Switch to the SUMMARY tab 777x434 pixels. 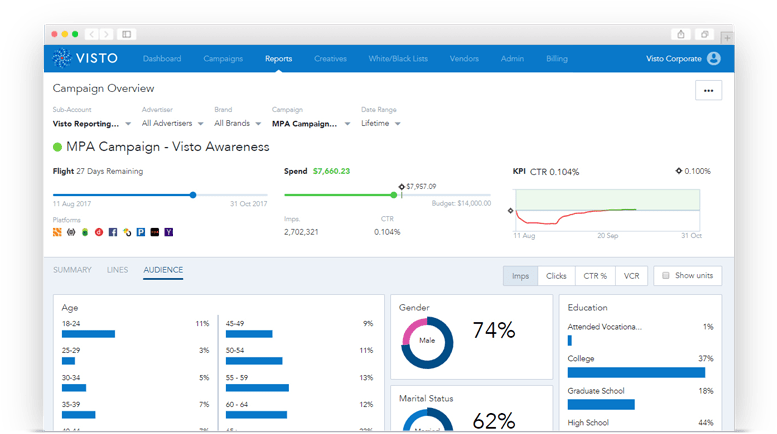[x=72, y=270]
